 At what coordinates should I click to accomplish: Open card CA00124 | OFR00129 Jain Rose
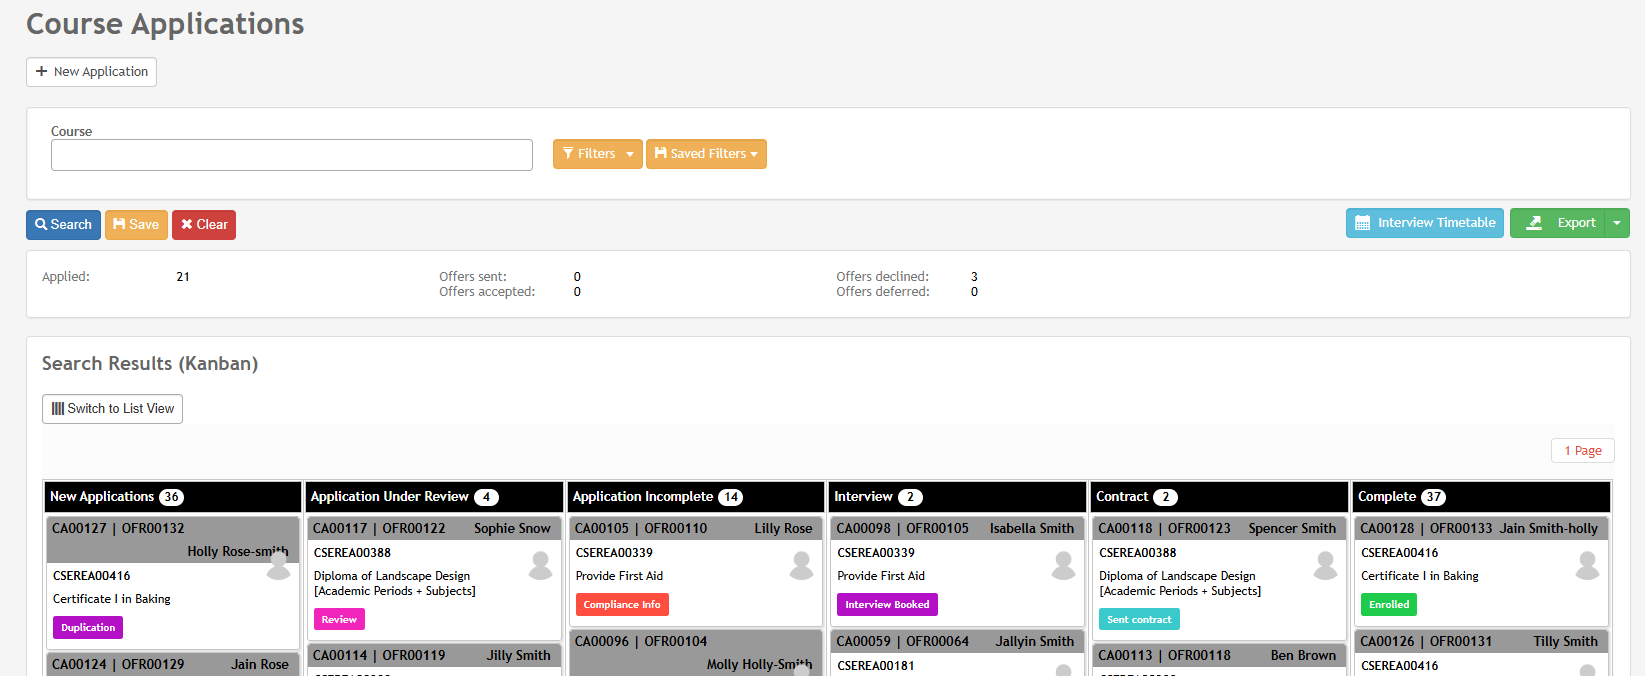point(173,665)
